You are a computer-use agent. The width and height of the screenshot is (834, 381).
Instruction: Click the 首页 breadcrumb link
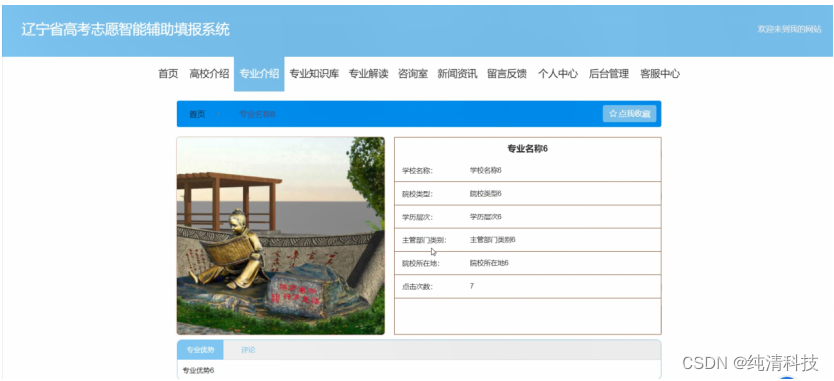pyautogui.click(x=197, y=114)
